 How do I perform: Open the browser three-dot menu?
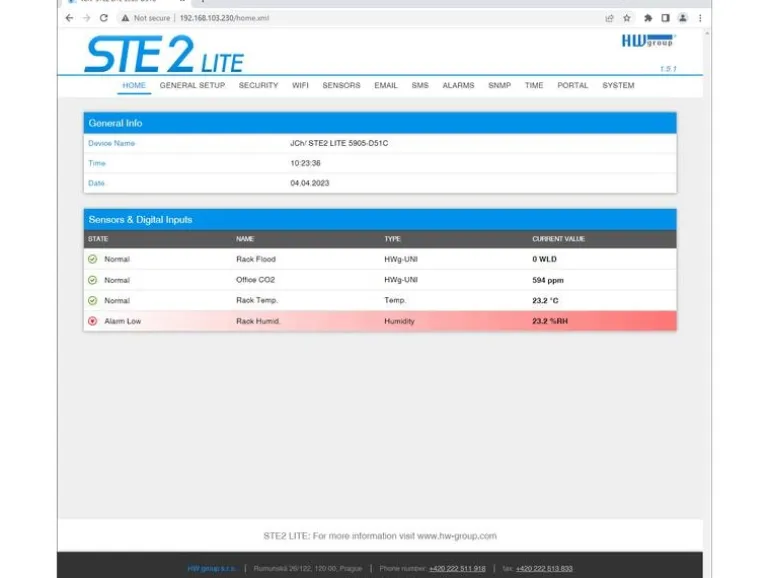coord(700,18)
